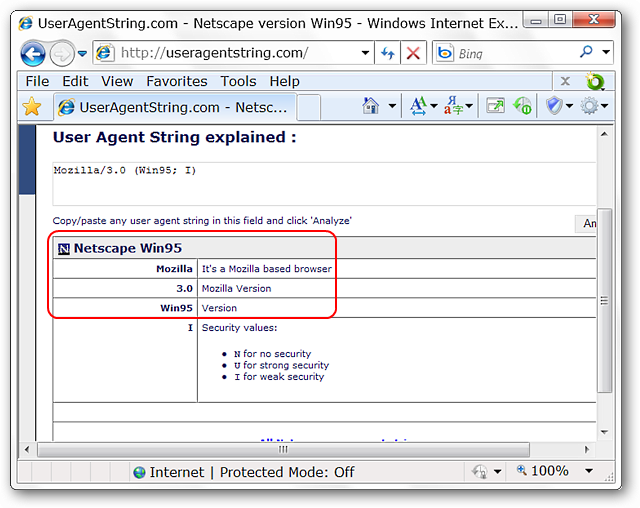Click the vertical scrollbar down arrow
The width and height of the screenshot is (640, 508).
pos(604,432)
